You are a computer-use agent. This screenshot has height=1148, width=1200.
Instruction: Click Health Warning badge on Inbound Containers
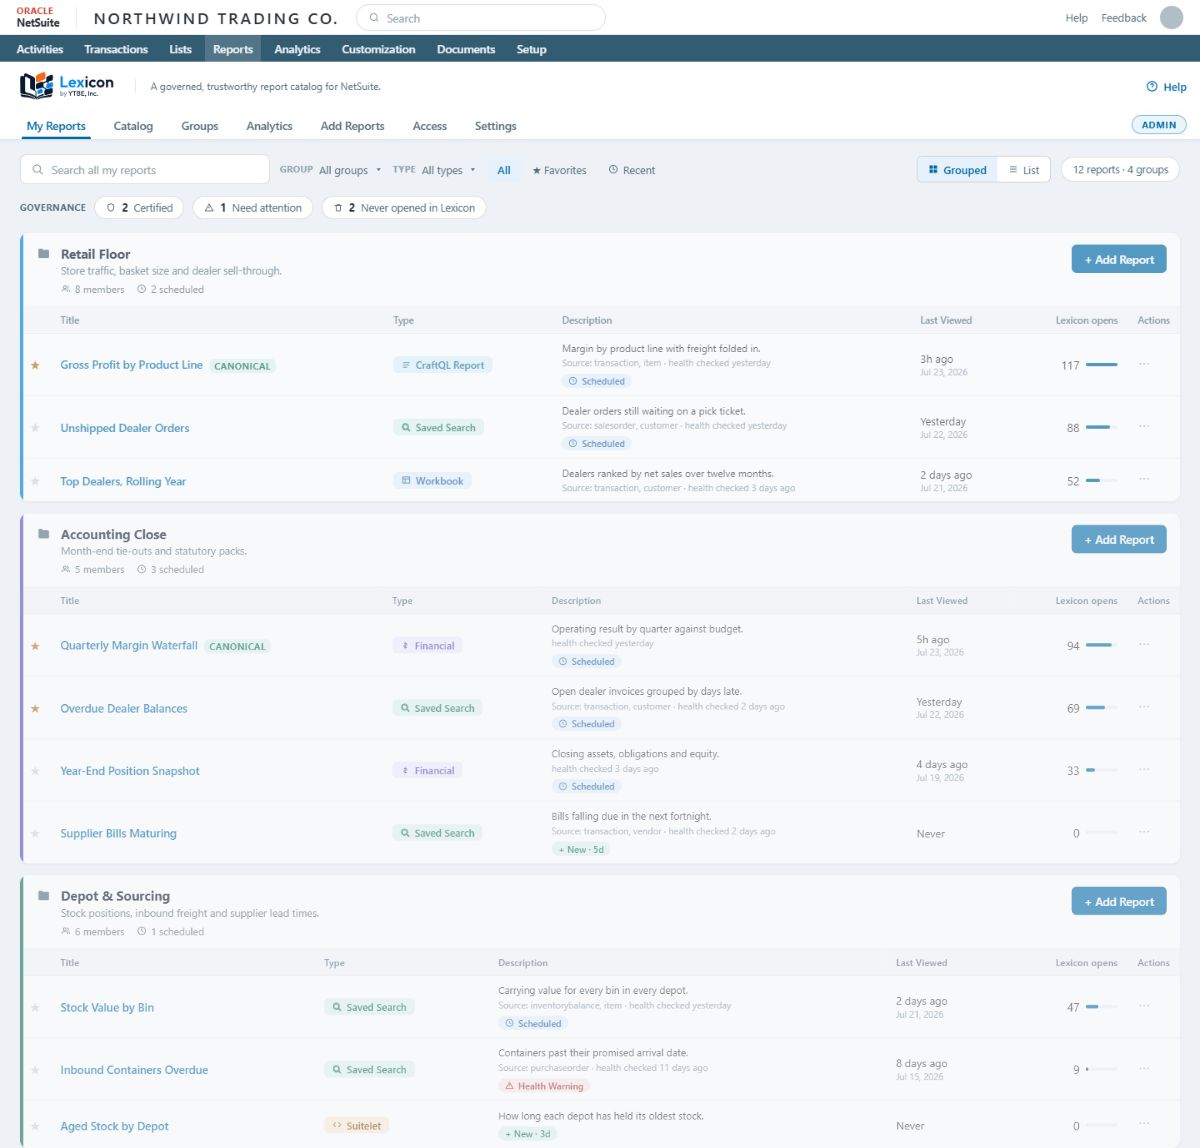coord(545,1086)
